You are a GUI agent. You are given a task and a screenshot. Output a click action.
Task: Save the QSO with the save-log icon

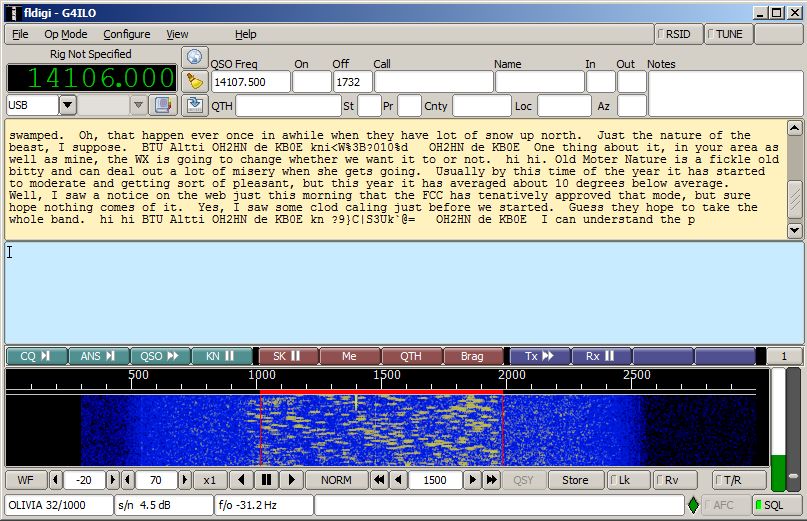point(195,106)
